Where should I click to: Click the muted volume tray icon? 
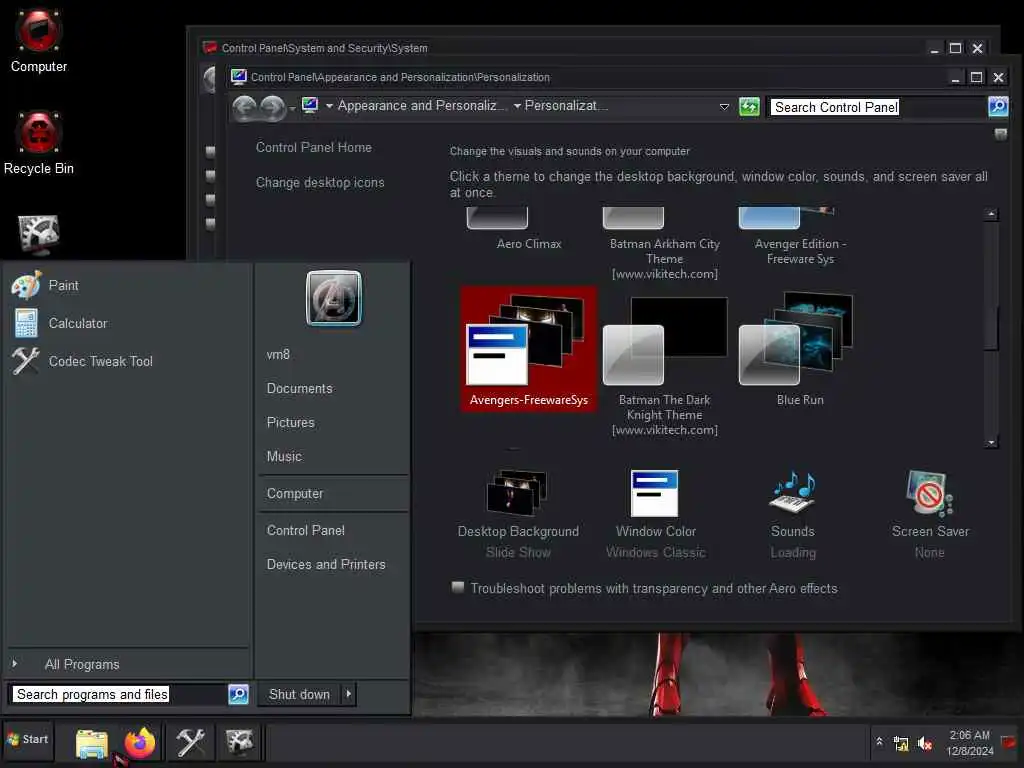(925, 743)
